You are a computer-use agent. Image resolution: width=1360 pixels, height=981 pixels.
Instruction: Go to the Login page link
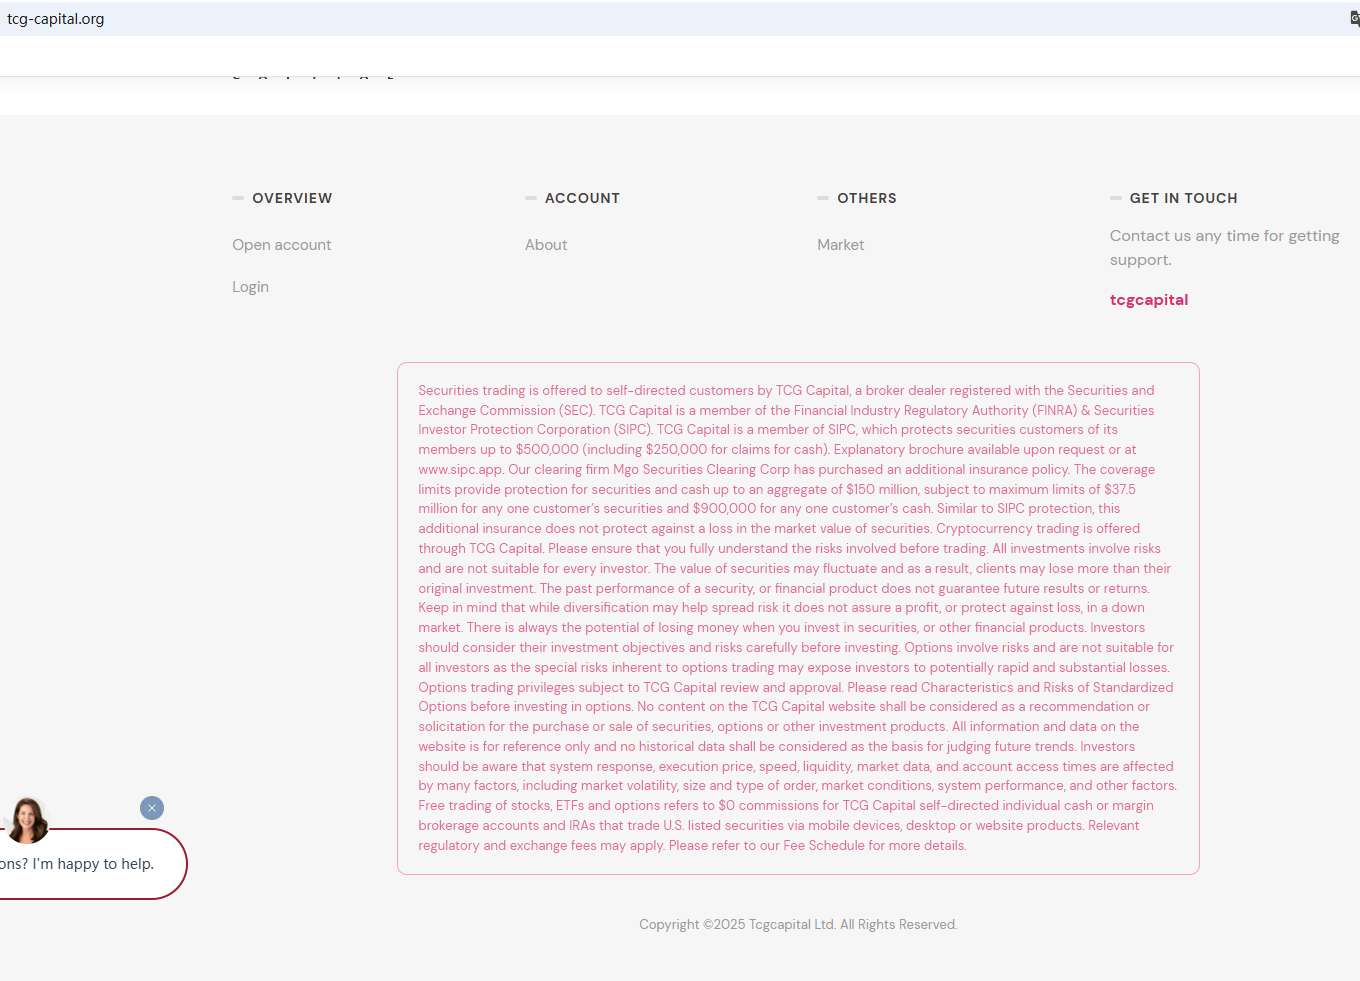(250, 287)
